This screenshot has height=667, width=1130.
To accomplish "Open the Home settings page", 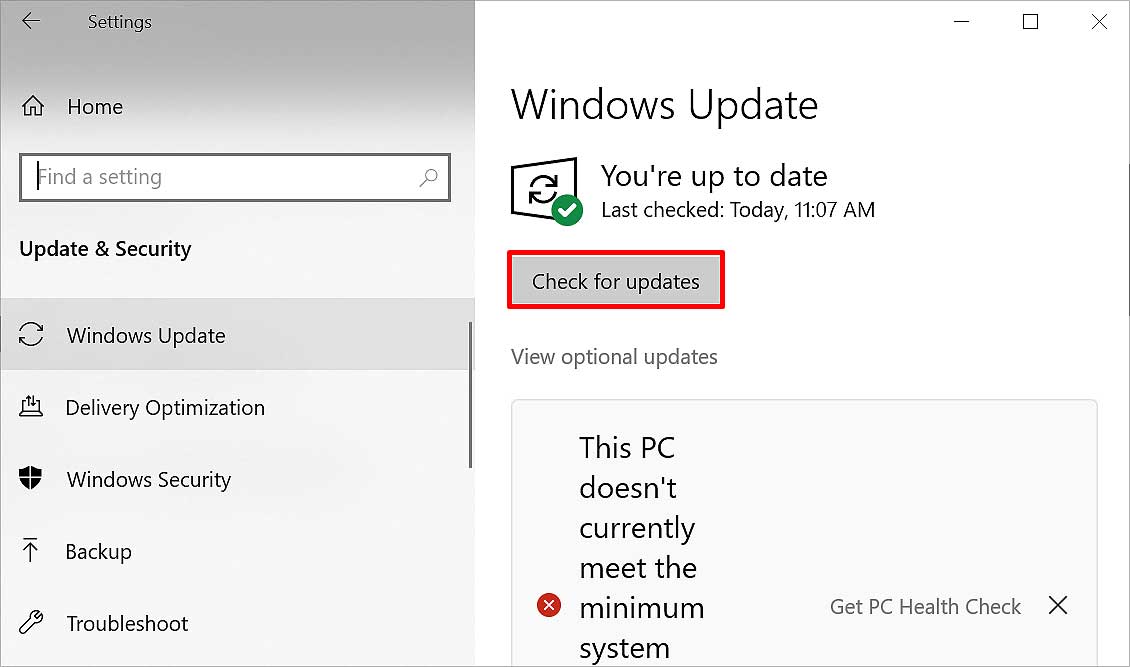I will 72,107.
